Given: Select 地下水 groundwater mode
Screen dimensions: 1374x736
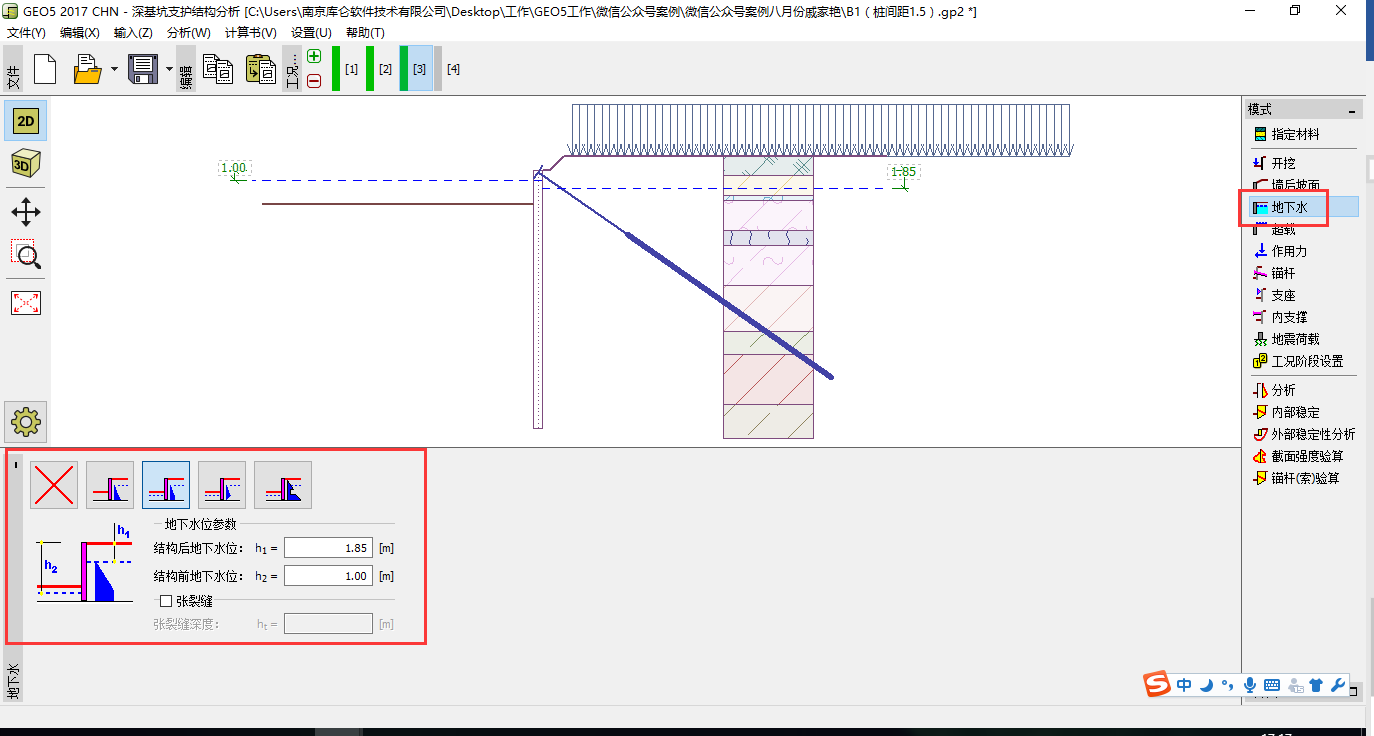Looking at the screenshot, I should point(1303,207).
